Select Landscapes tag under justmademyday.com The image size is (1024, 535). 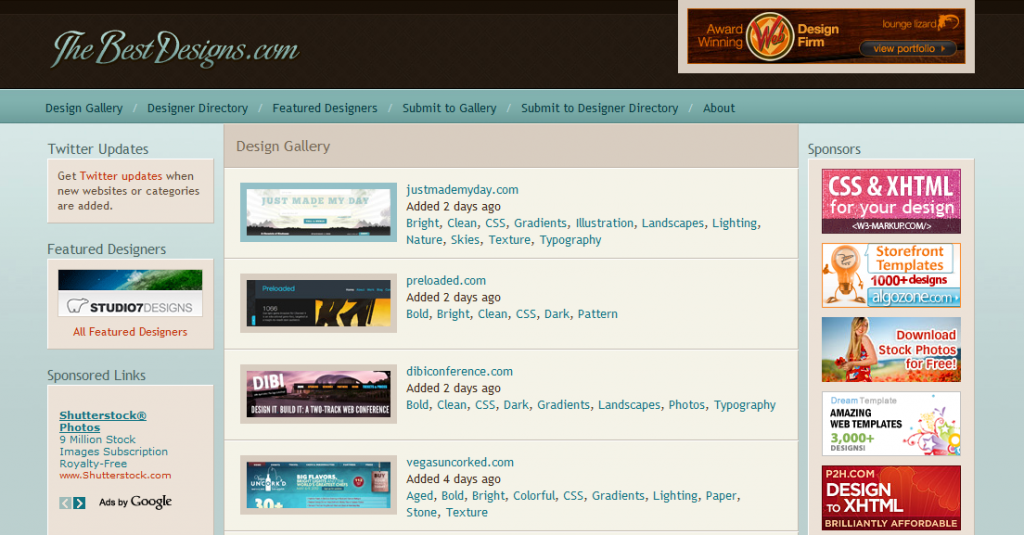coord(673,223)
